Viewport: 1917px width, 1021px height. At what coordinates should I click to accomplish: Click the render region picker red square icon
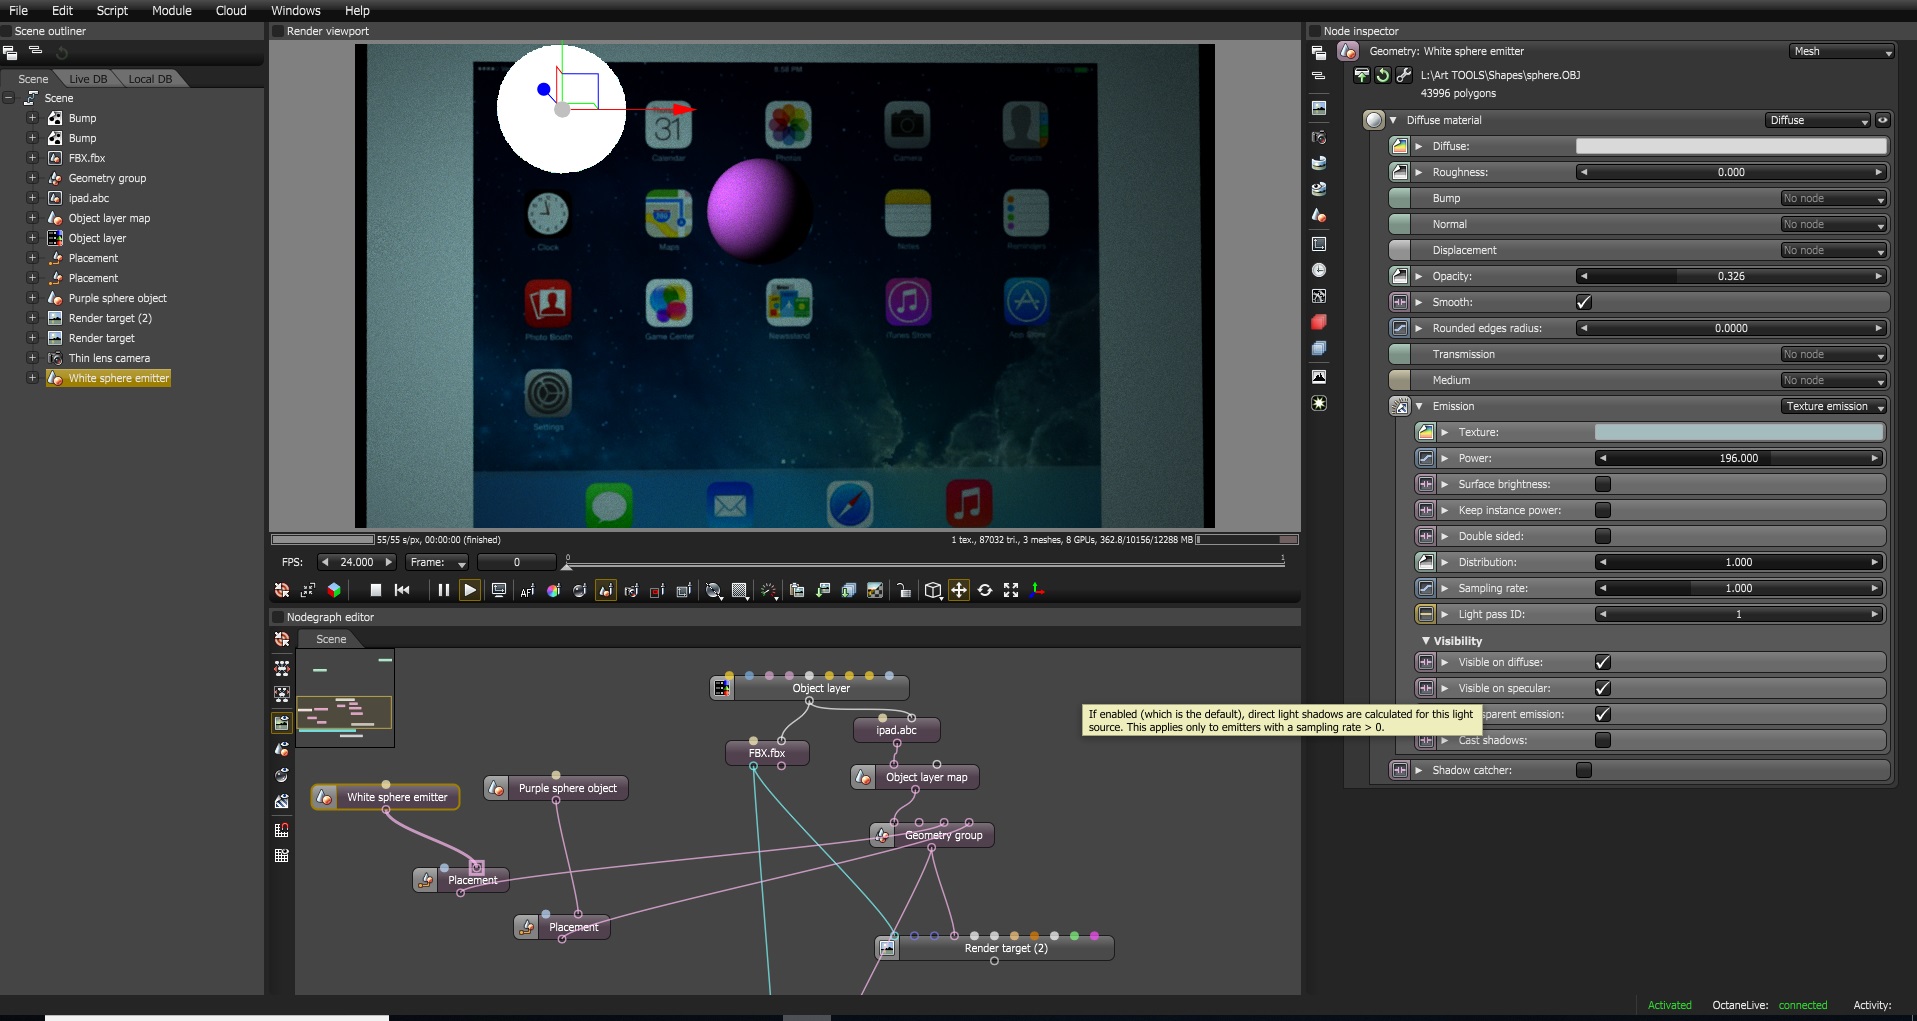pyautogui.click(x=657, y=591)
